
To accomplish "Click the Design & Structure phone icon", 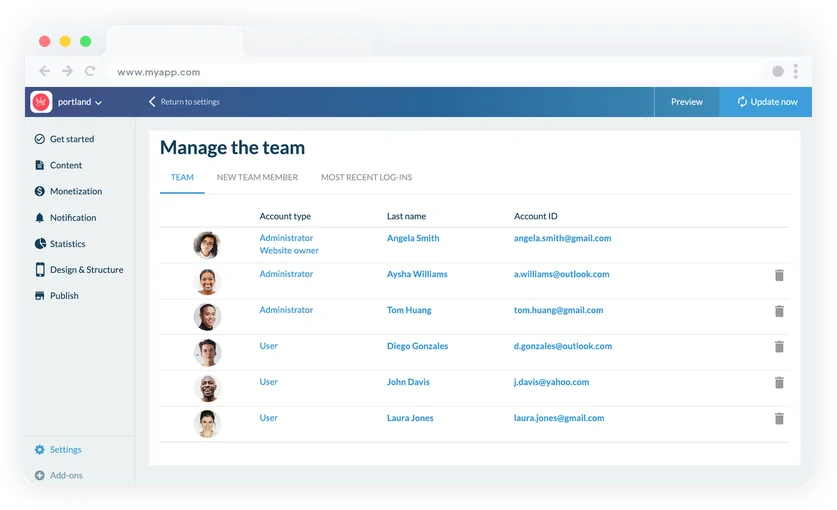I will [x=40, y=270].
